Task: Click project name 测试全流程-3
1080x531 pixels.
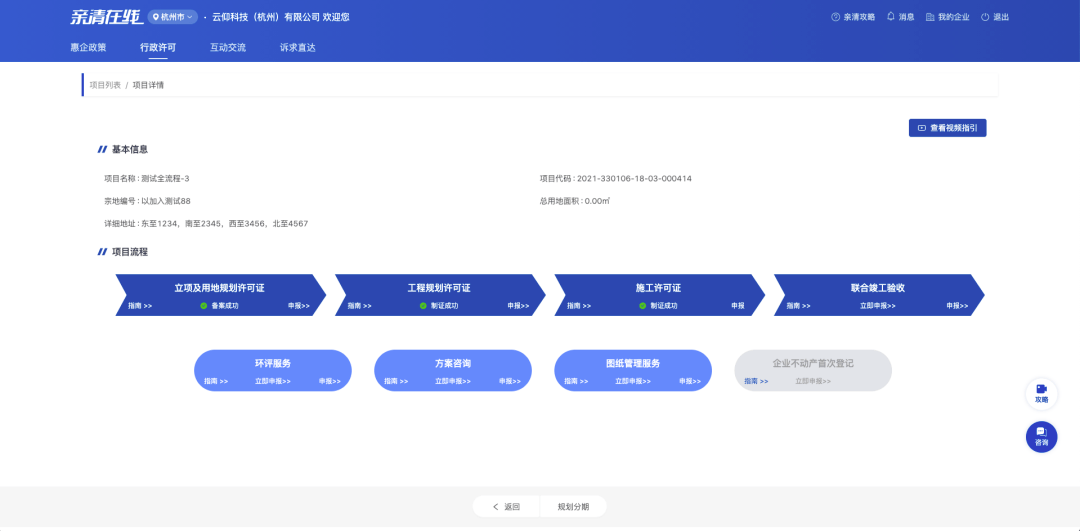Action: [x=165, y=178]
